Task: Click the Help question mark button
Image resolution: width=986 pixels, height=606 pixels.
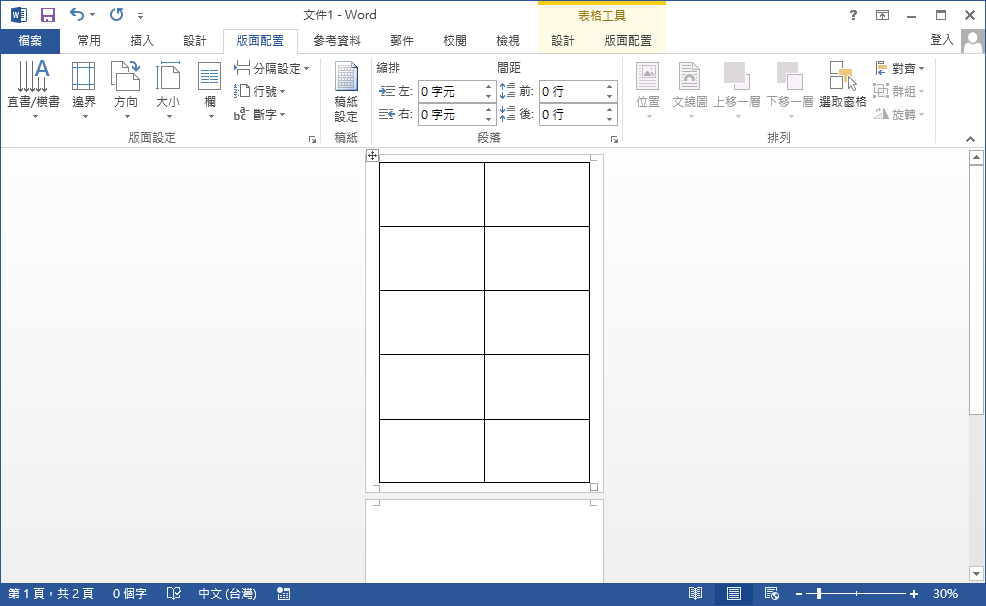Action: click(x=853, y=15)
